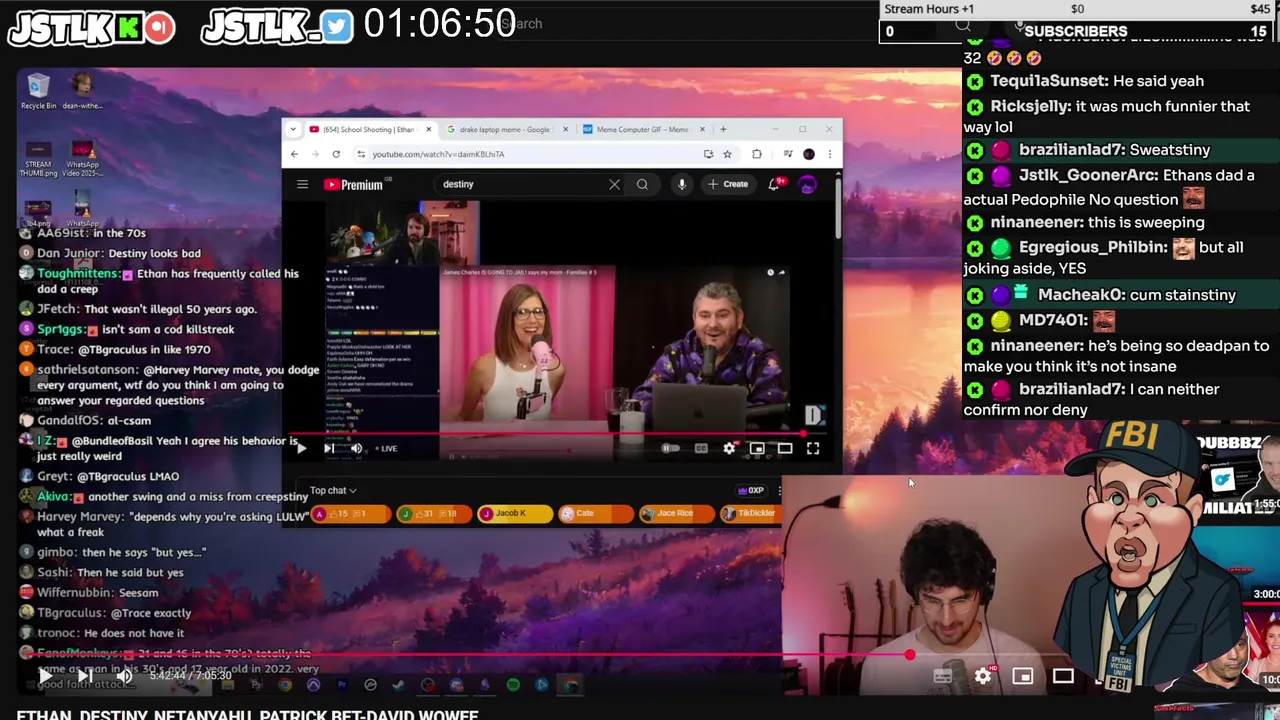Open miniplayer in inner YouTube player
1280x720 pixels.
[x=757, y=448]
